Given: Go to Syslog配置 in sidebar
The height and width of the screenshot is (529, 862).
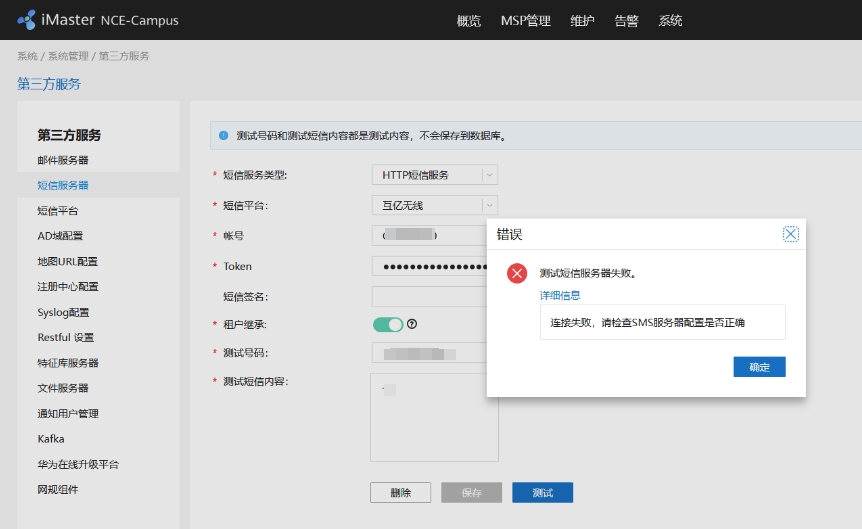Looking at the screenshot, I should pyautogui.click(x=63, y=312).
